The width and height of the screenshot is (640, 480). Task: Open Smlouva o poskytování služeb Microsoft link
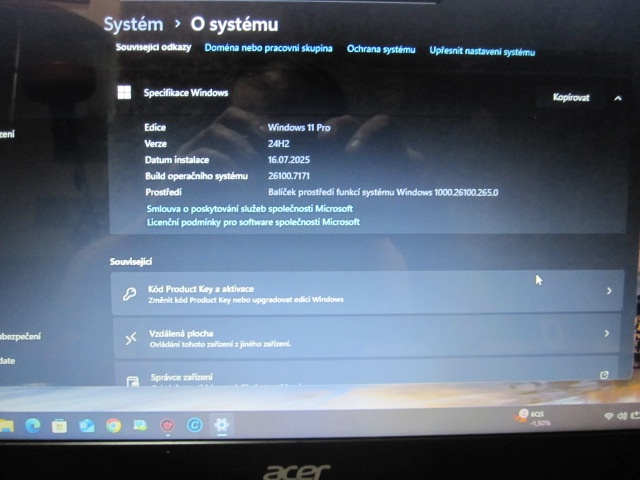point(250,209)
